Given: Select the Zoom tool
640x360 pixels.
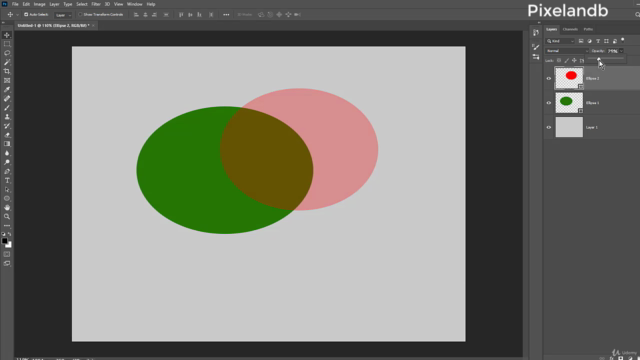Looking at the screenshot, I should (7, 216).
